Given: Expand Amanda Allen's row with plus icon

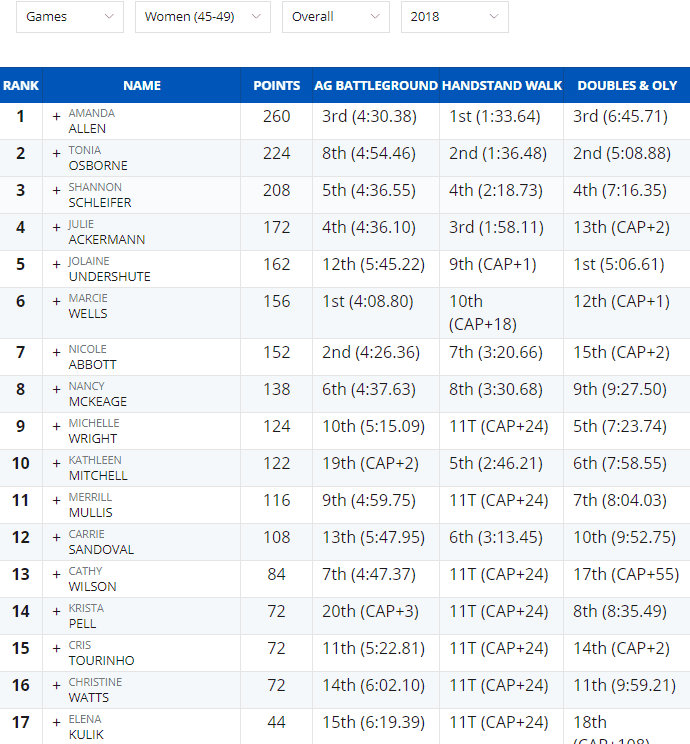Looking at the screenshot, I should [x=56, y=116].
